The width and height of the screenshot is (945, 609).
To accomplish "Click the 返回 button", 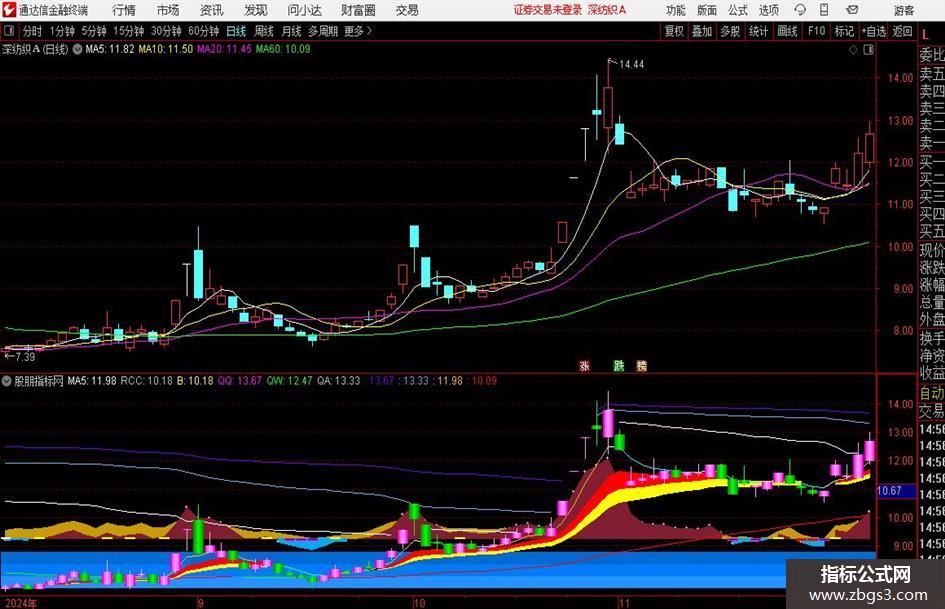I will (902, 31).
